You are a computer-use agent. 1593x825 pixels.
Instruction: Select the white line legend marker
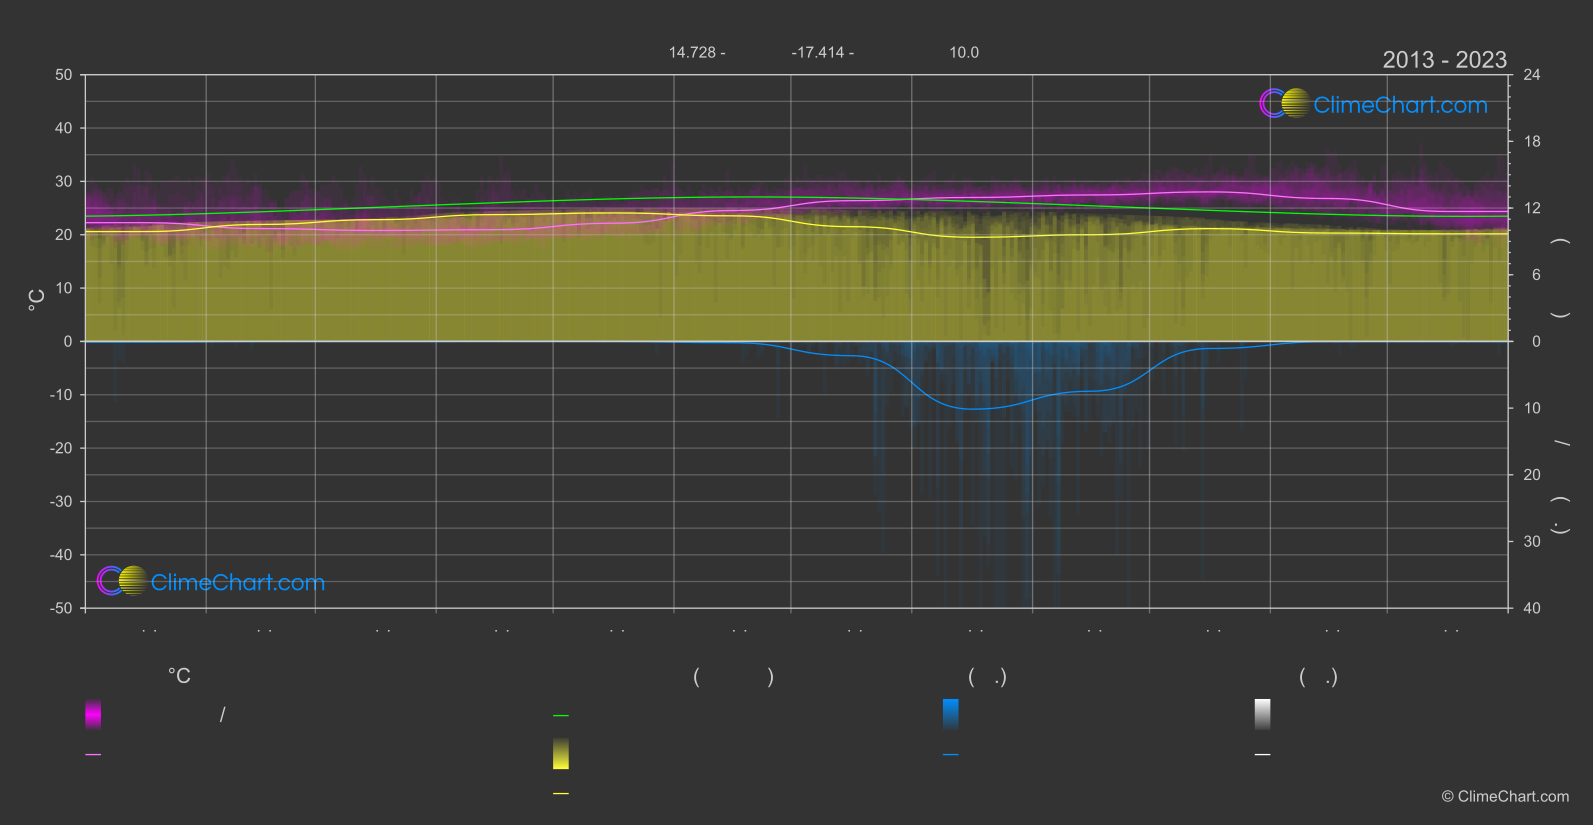pyautogui.click(x=1263, y=755)
